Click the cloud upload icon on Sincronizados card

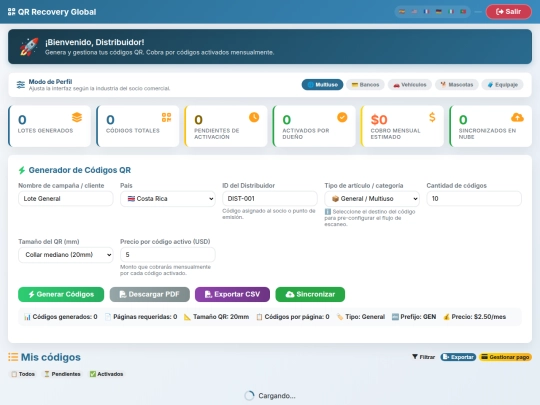pos(517,117)
